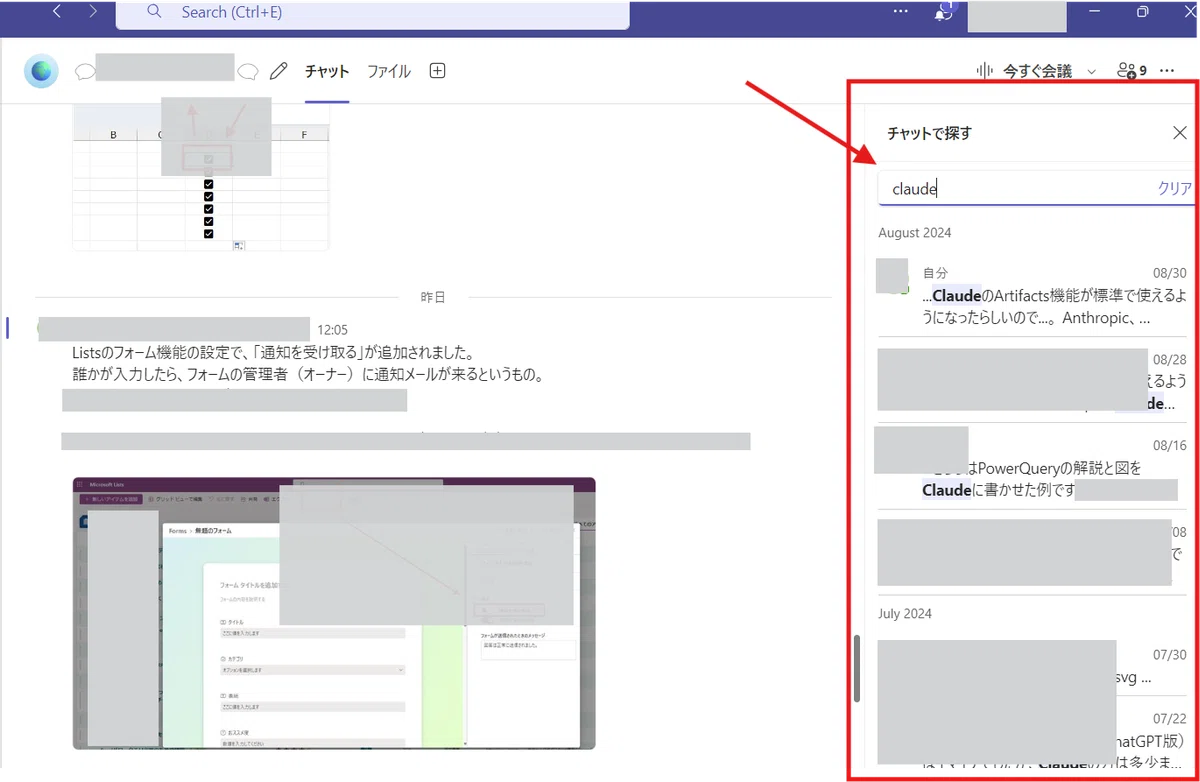Focus the Search (Ctrl+E) box

[373, 14]
